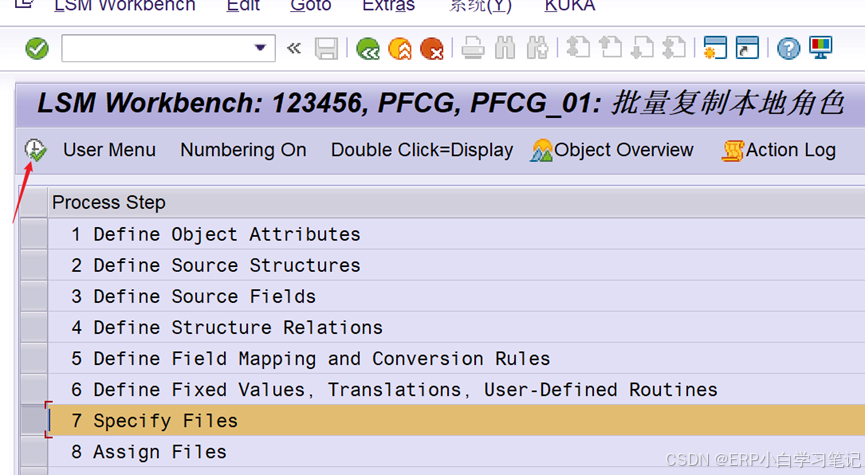Screen dimensions: 865x475
Task: Click the Action Log button
Action: click(778, 150)
